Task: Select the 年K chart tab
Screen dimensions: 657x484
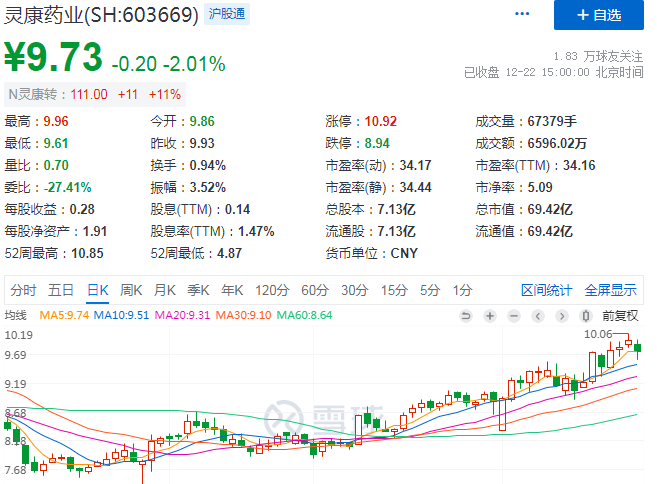Action: pos(232,290)
